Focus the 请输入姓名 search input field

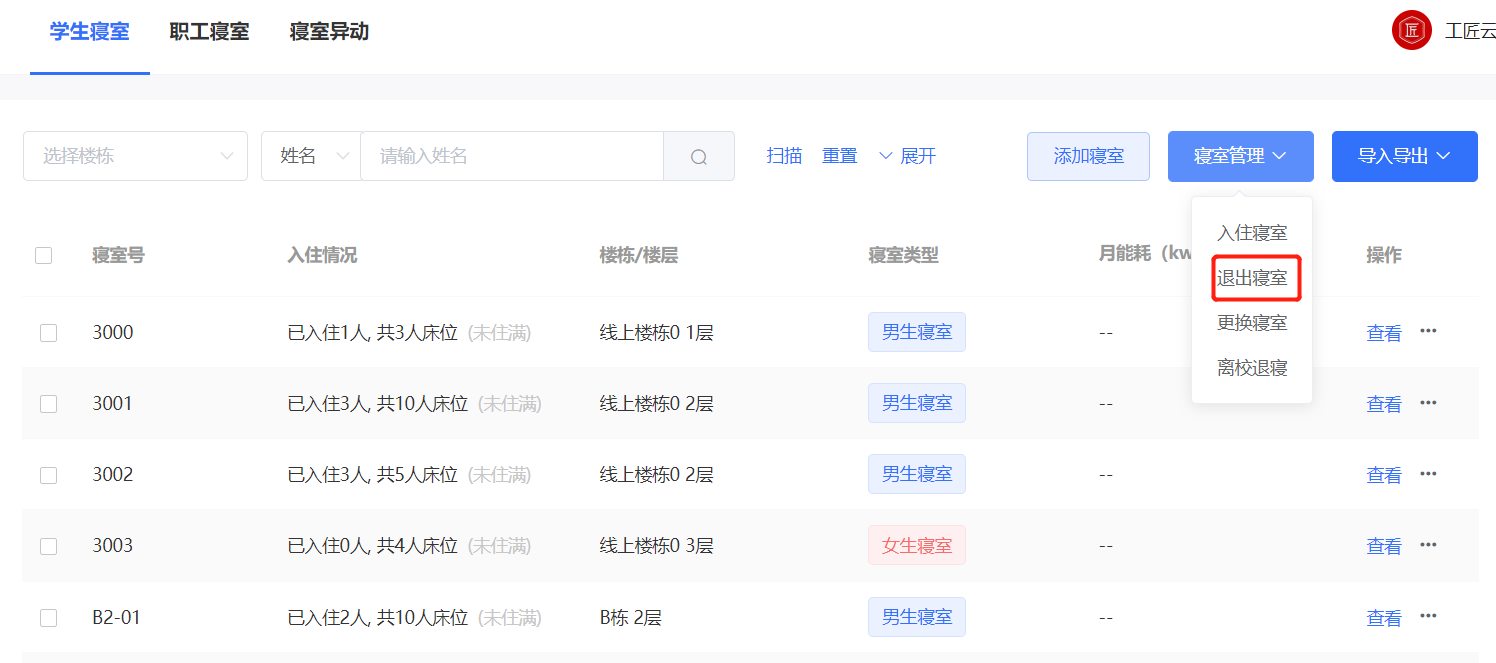[511, 156]
